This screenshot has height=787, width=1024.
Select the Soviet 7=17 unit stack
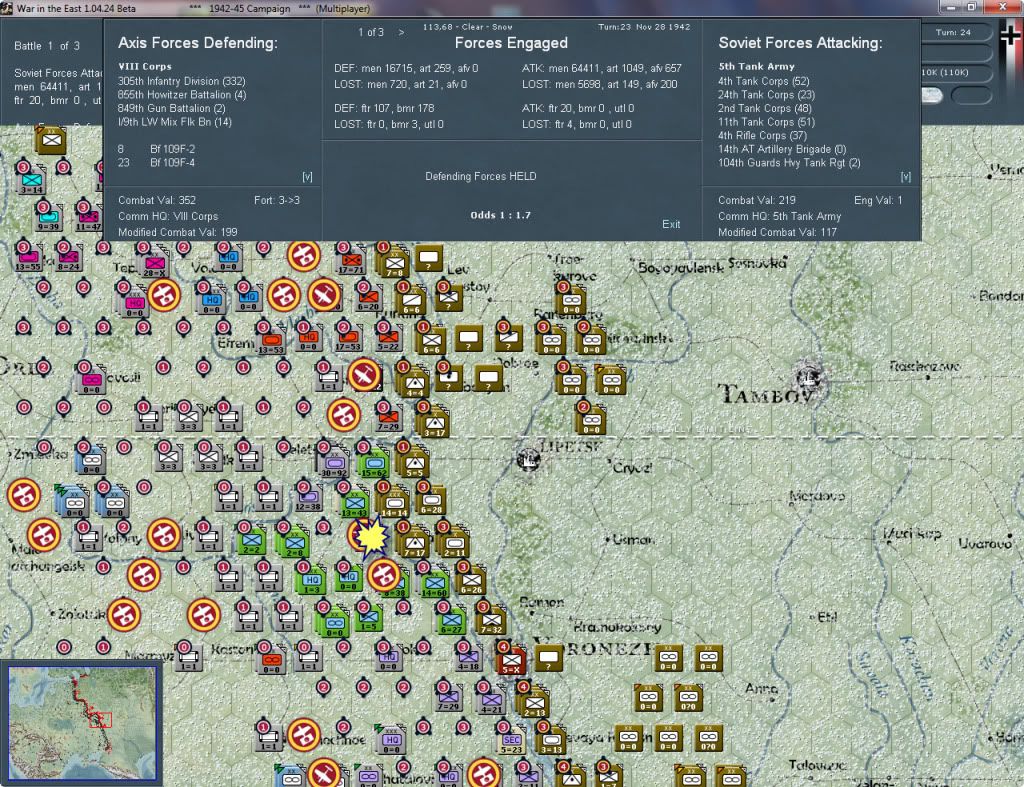(414, 543)
